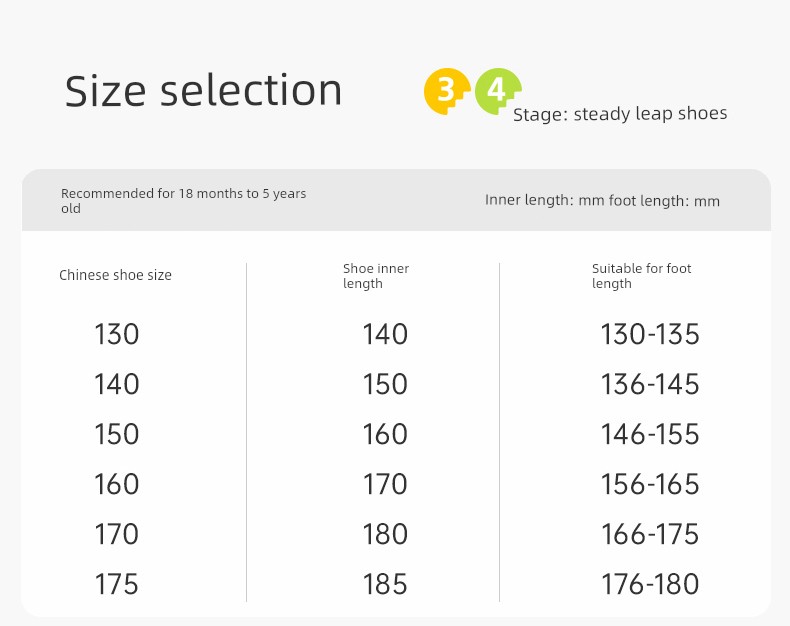Click the green stage 4 icon
Viewport: 790px width, 626px height.
[498, 91]
